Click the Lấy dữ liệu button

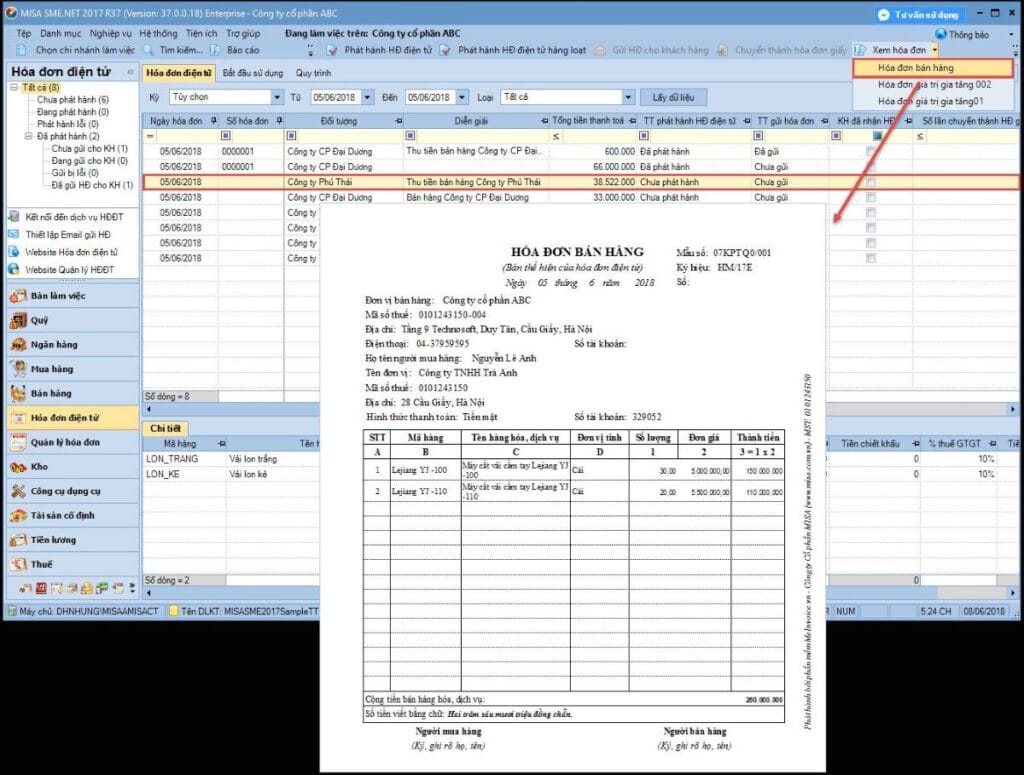click(x=673, y=97)
